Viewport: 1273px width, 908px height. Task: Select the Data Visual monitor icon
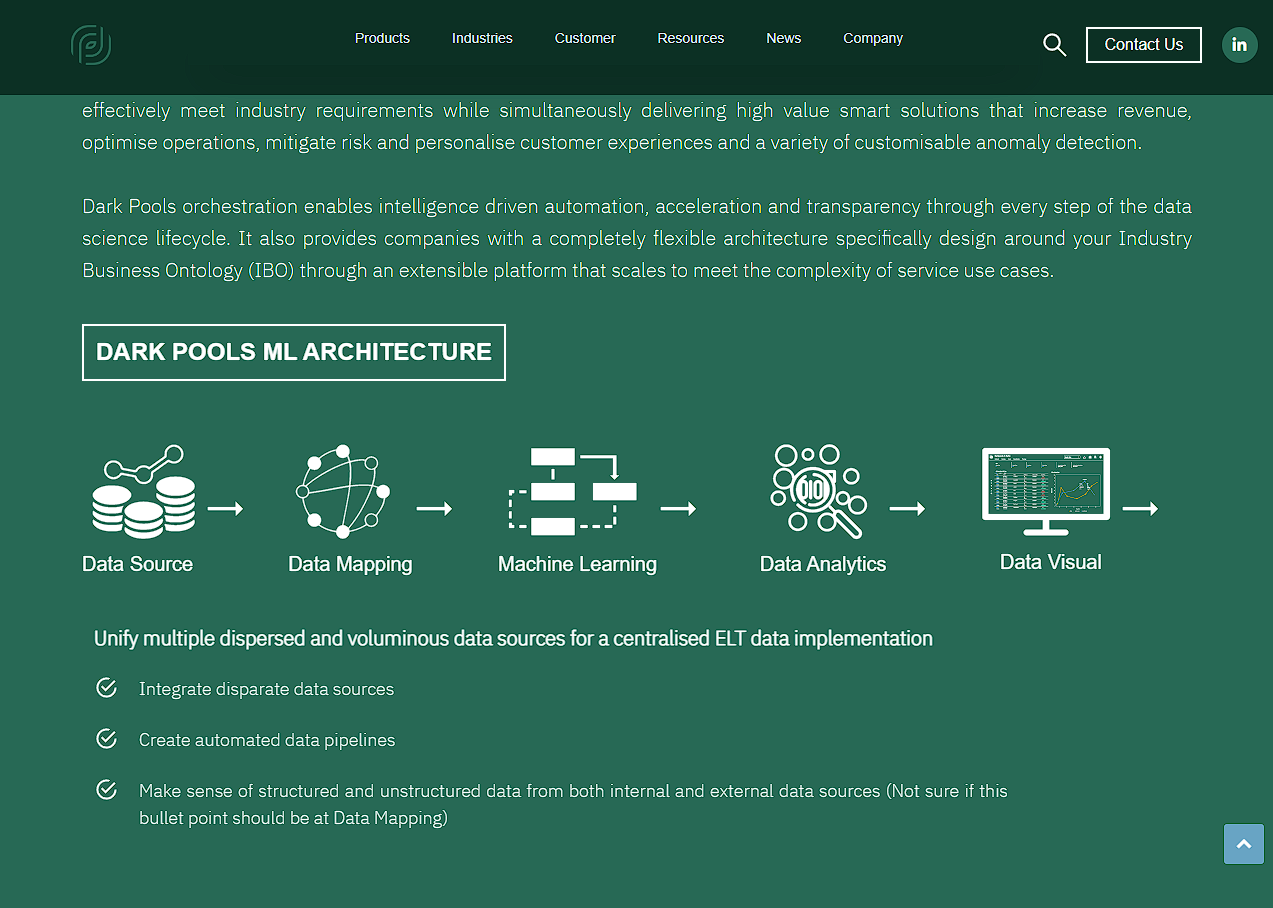(x=1046, y=491)
